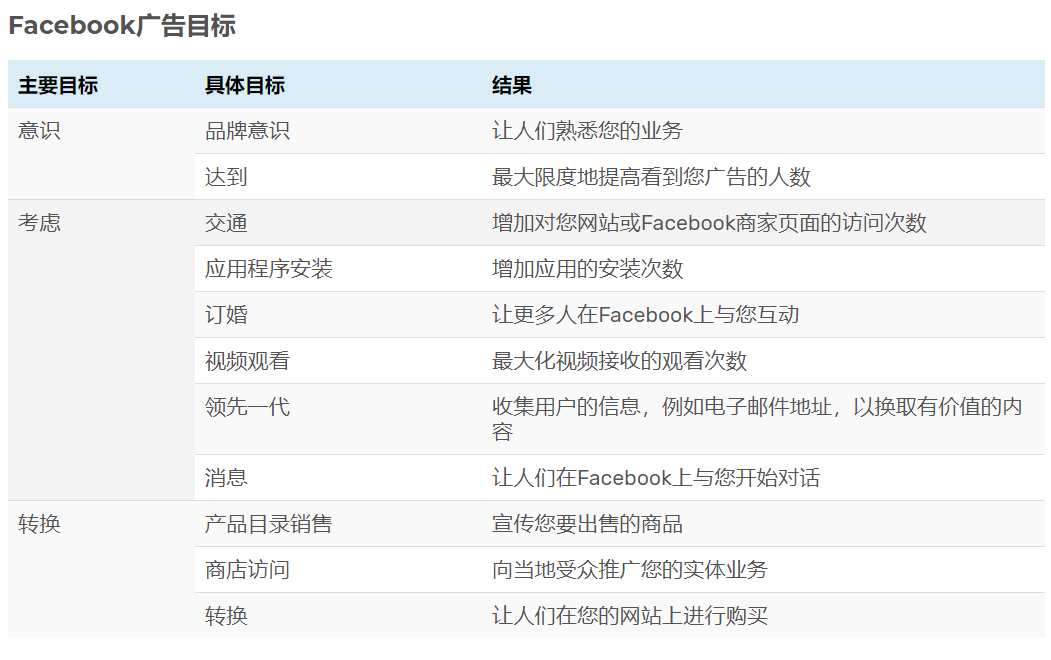Click the result "让更多人在Facebook上与您互动"
Image resolution: width=1051 pixels, height=660 pixels.
[645, 314]
